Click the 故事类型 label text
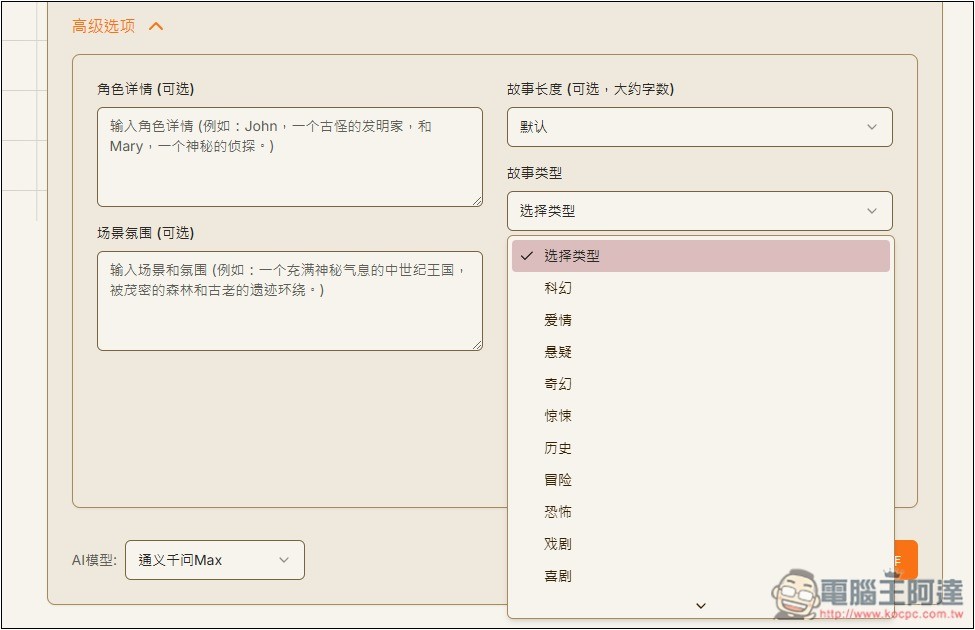 [534, 173]
